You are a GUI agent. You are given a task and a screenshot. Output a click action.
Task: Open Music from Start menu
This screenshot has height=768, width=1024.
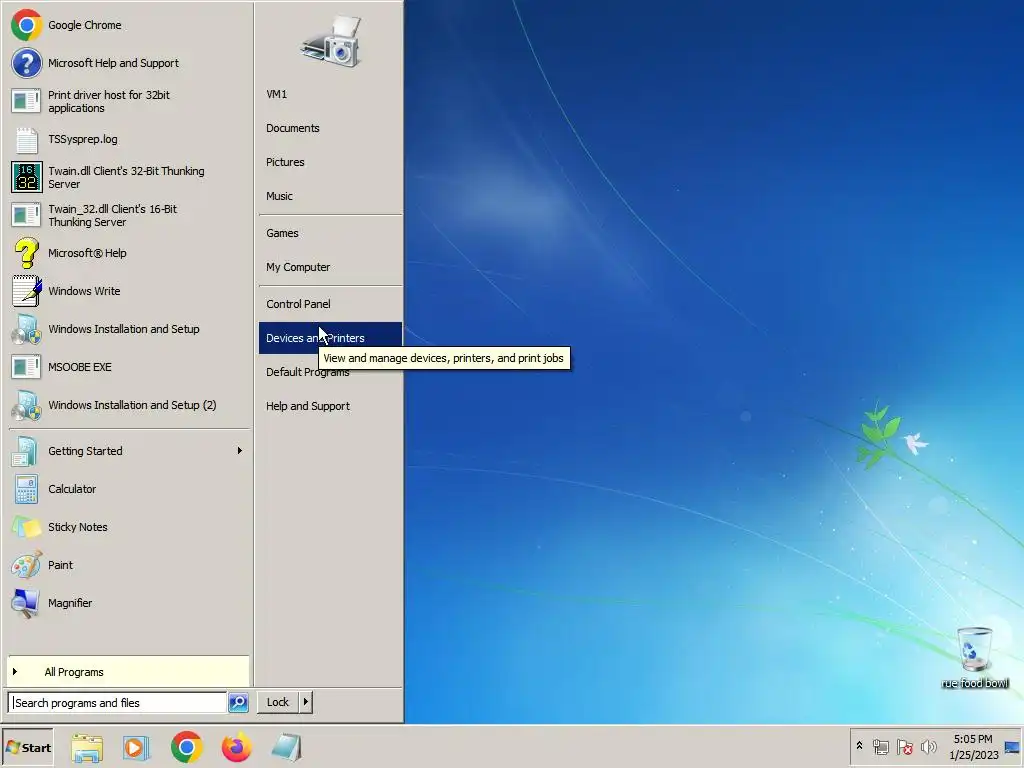[x=330, y=196]
